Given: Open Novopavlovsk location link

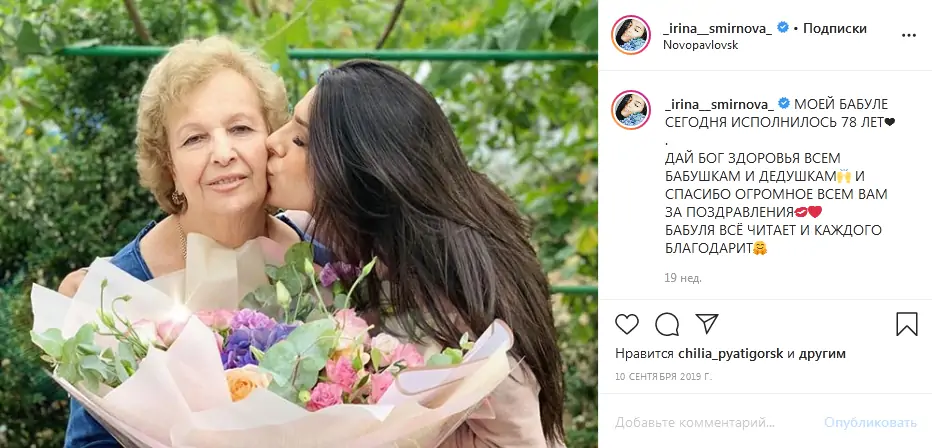Looking at the screenshot, I should [x=700, y=45].
